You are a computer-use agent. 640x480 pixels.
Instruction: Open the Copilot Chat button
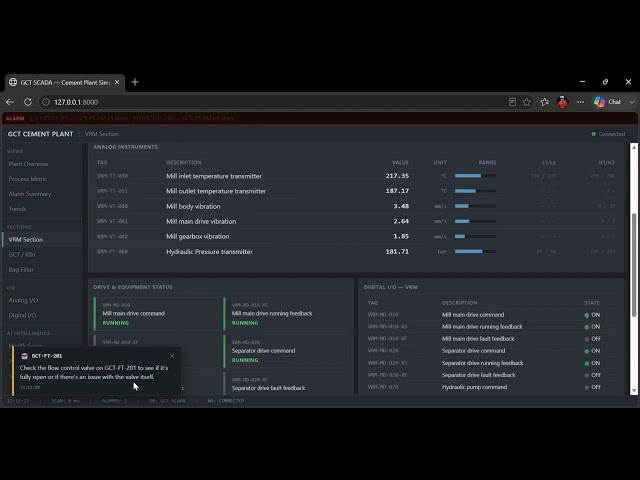608,102
